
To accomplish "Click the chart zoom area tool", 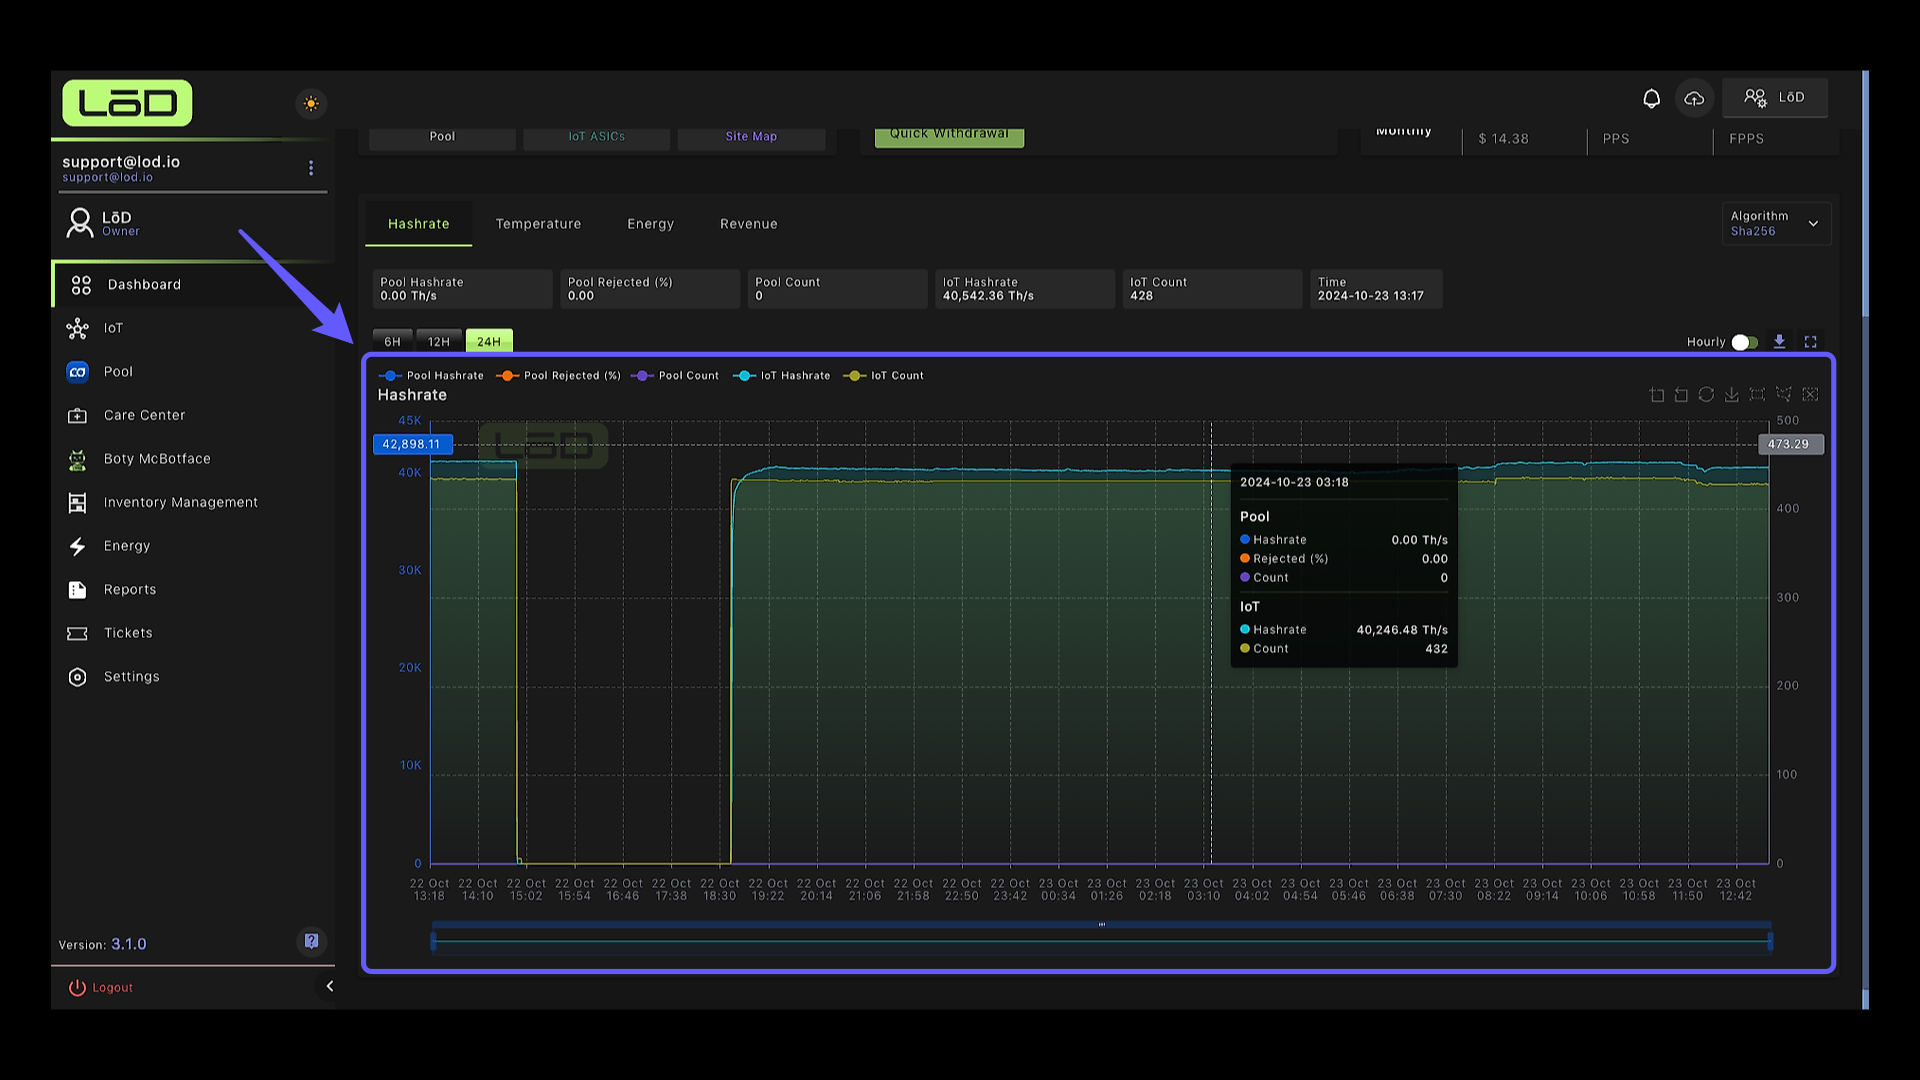I will coord(1657,395).
